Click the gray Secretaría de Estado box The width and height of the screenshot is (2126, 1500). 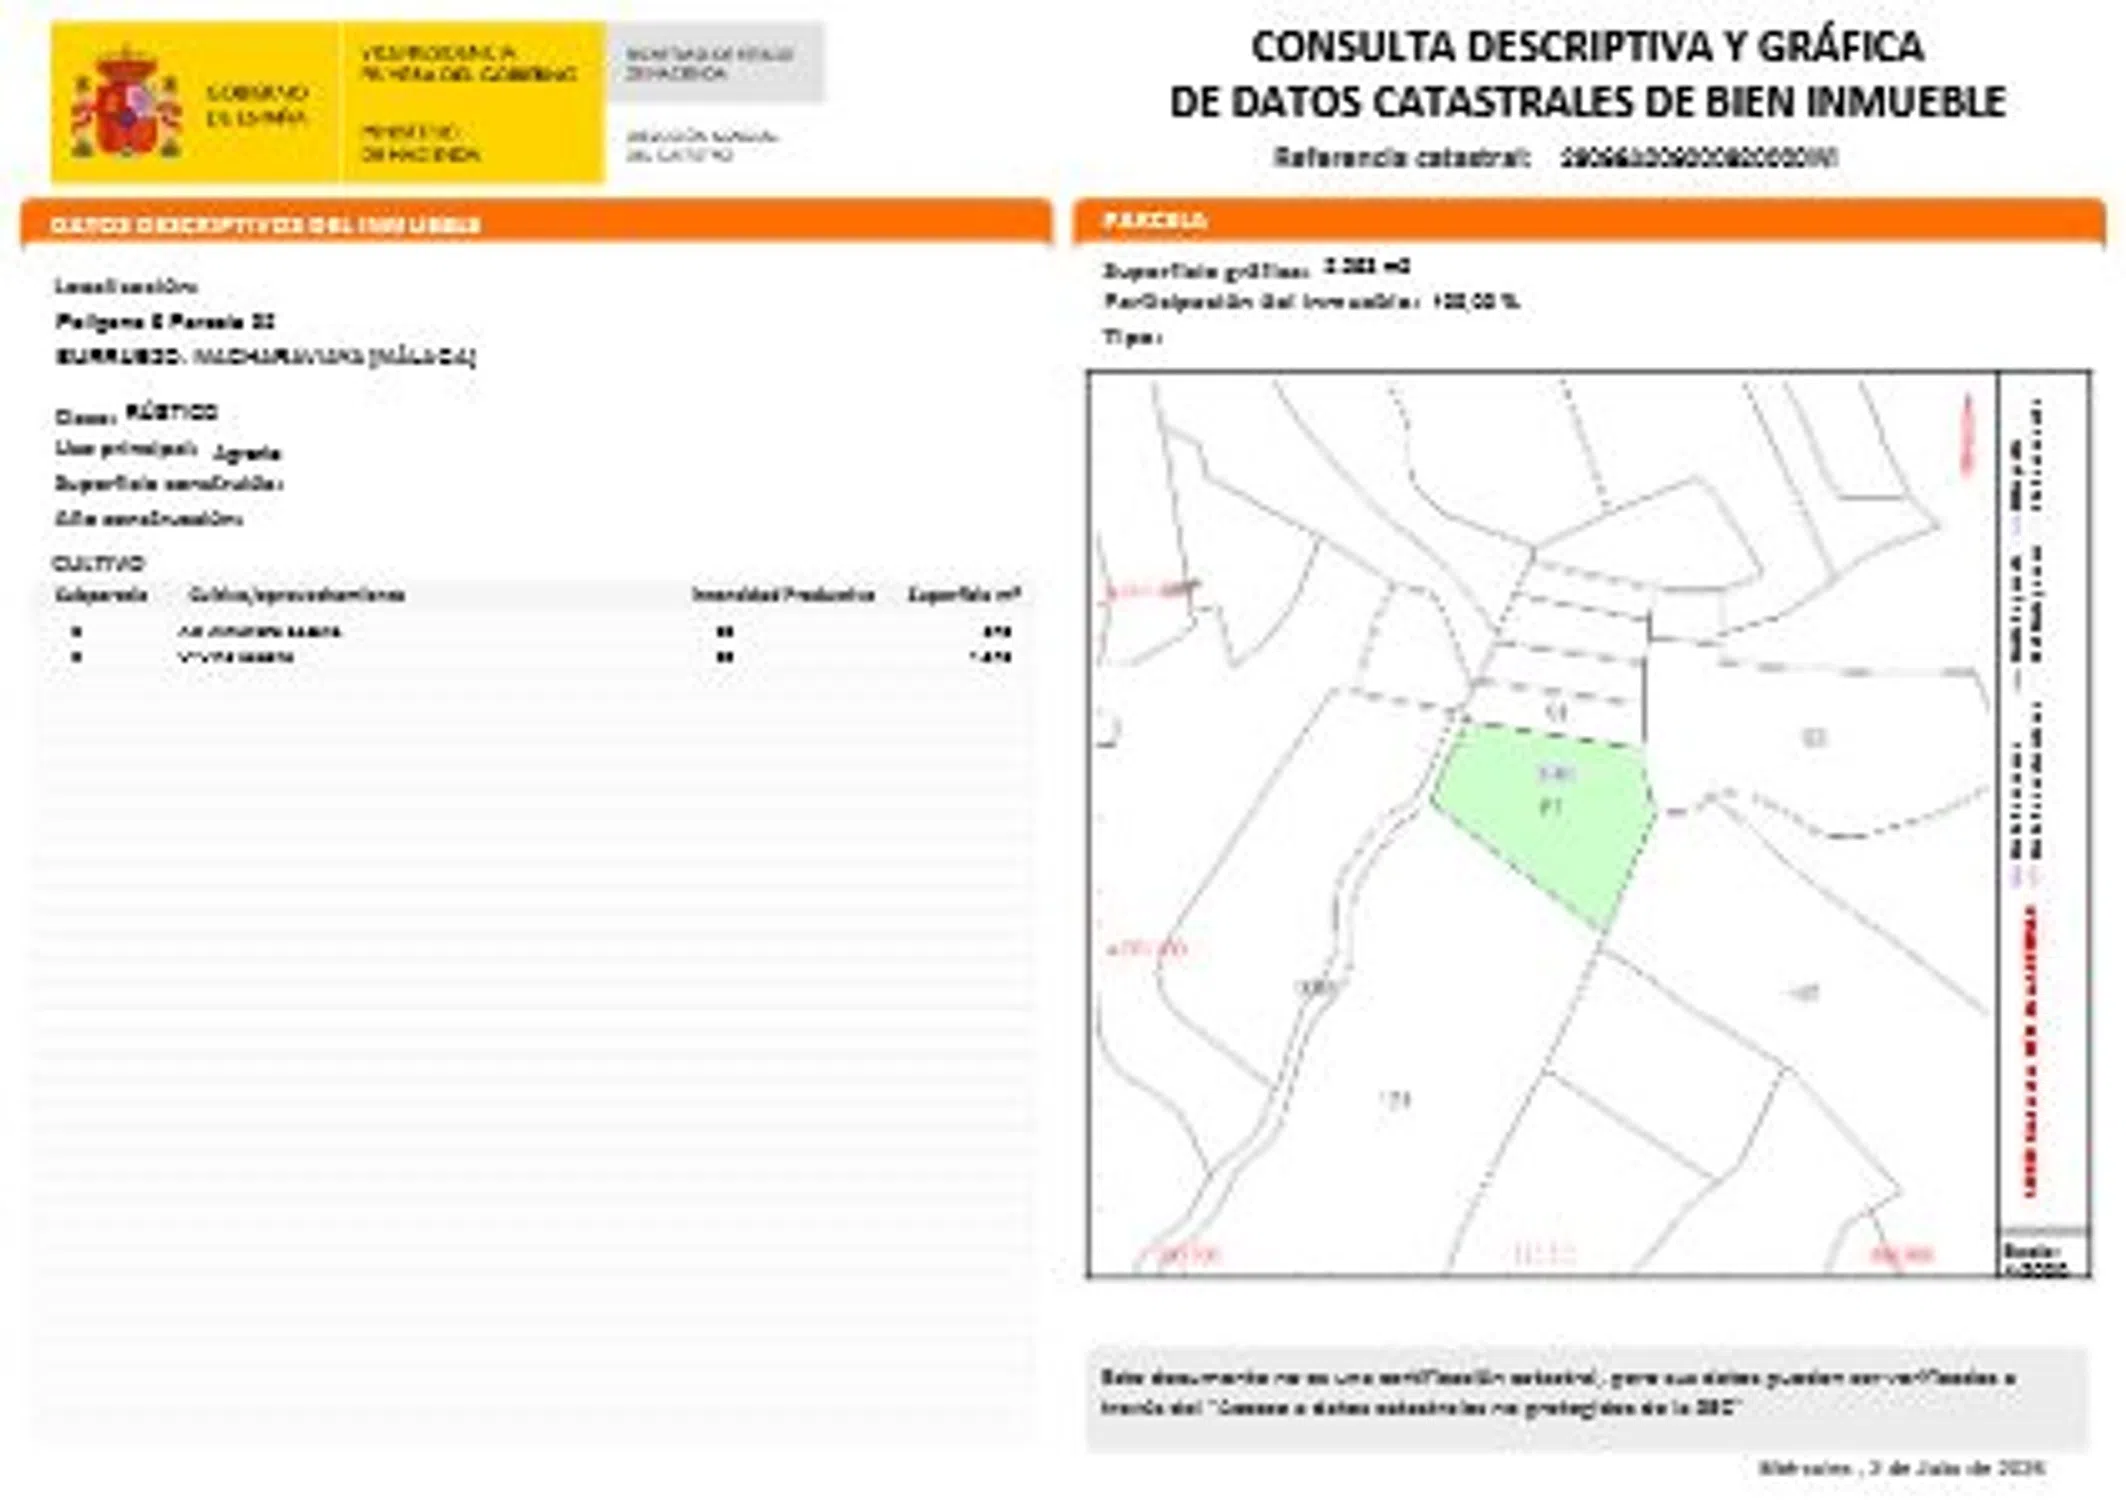point(714,62)
